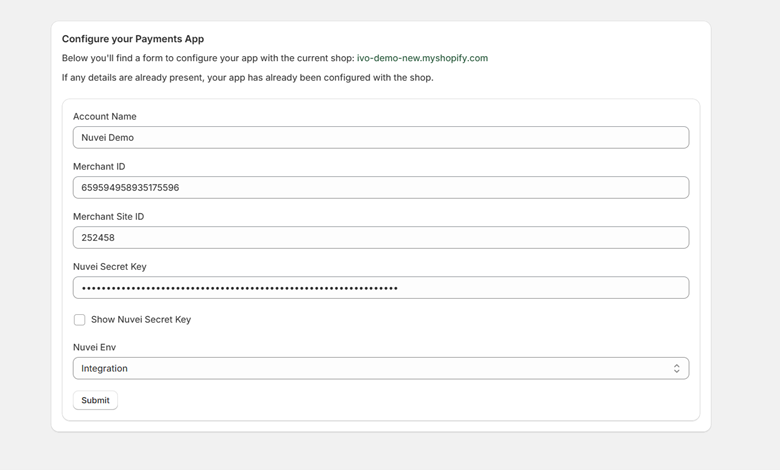
Task: Click the 'Nuvei Env' label
Action: [95, 347]
